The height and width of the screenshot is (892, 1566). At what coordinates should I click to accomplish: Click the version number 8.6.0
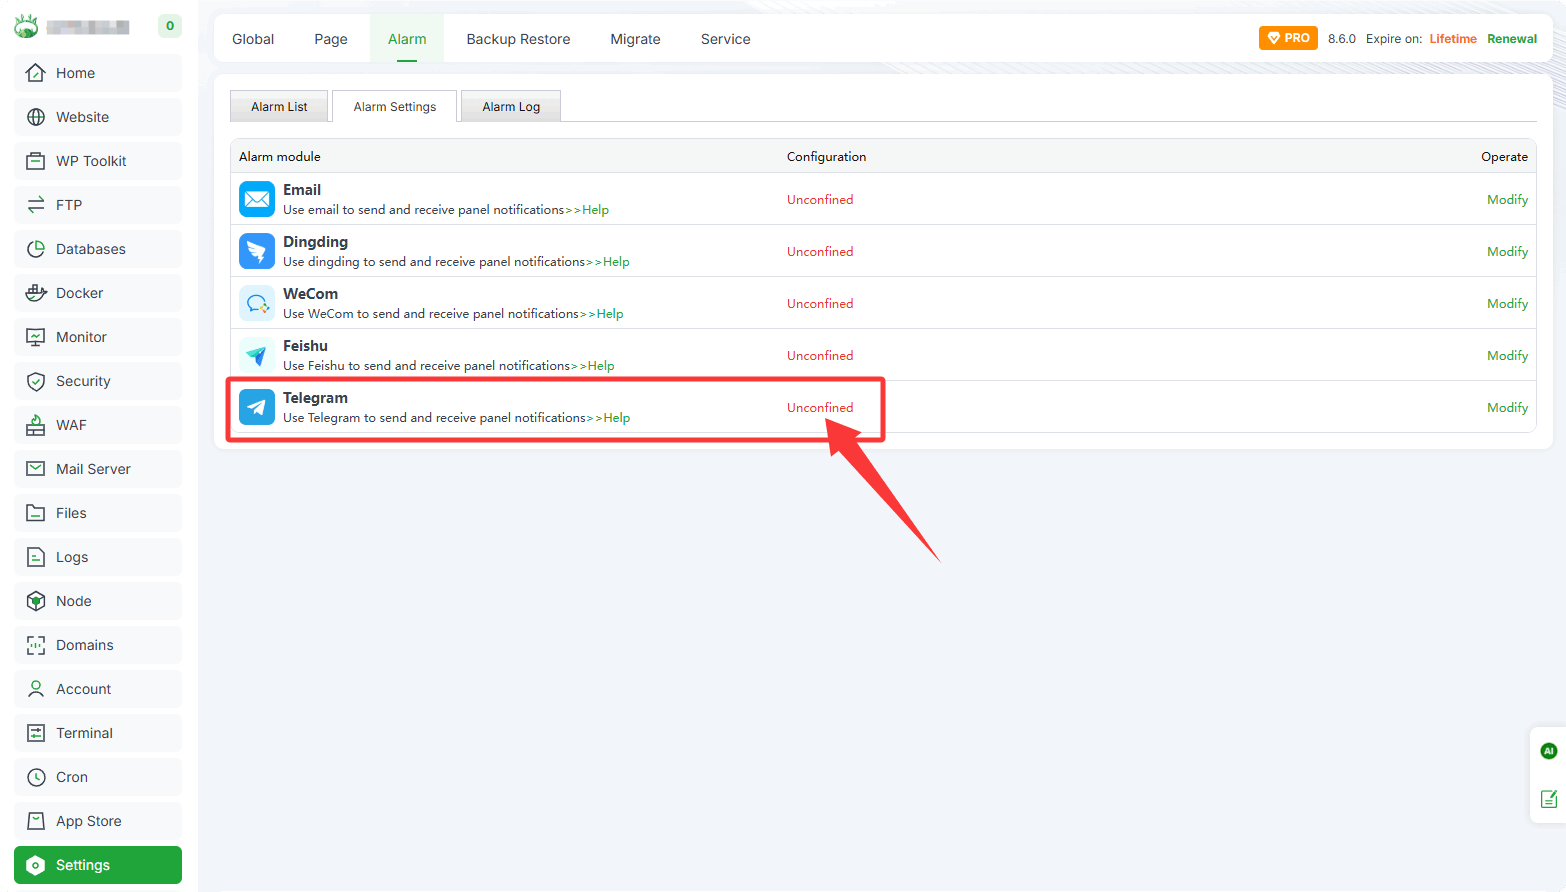(1342, 39)
